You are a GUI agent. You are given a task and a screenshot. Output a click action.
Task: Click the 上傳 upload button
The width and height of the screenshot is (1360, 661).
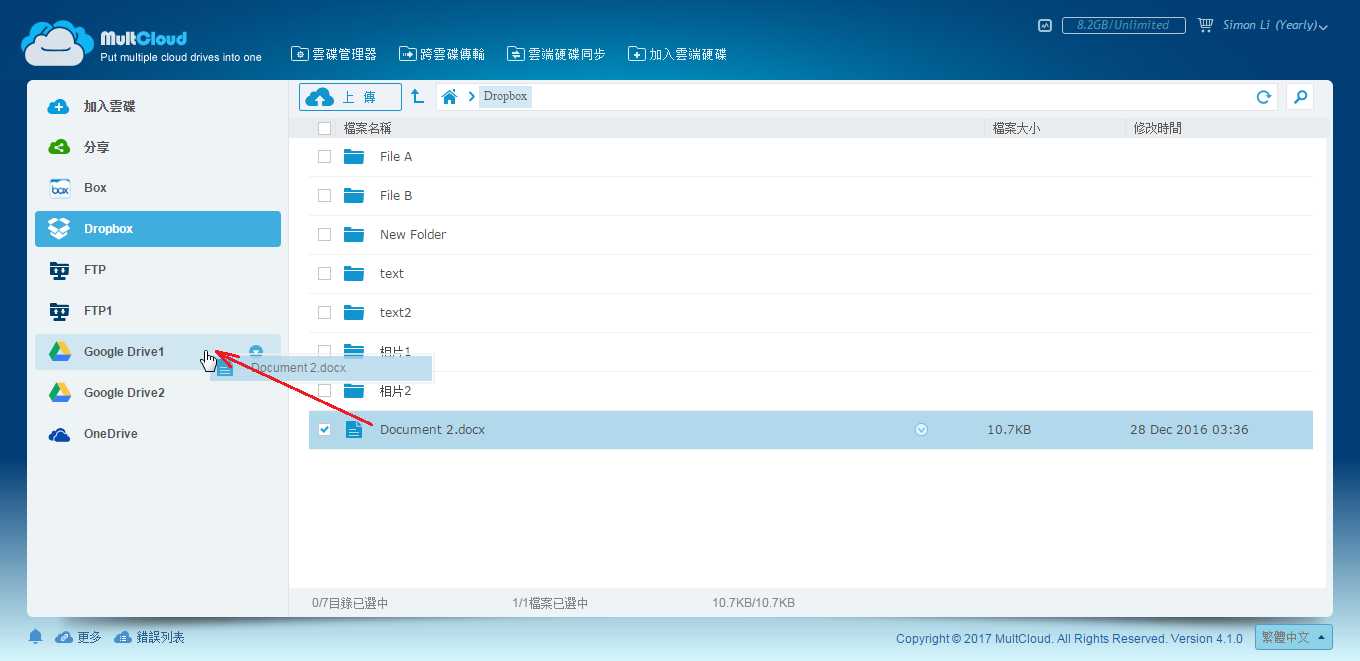pyautogui.click(x=350, y=97)
